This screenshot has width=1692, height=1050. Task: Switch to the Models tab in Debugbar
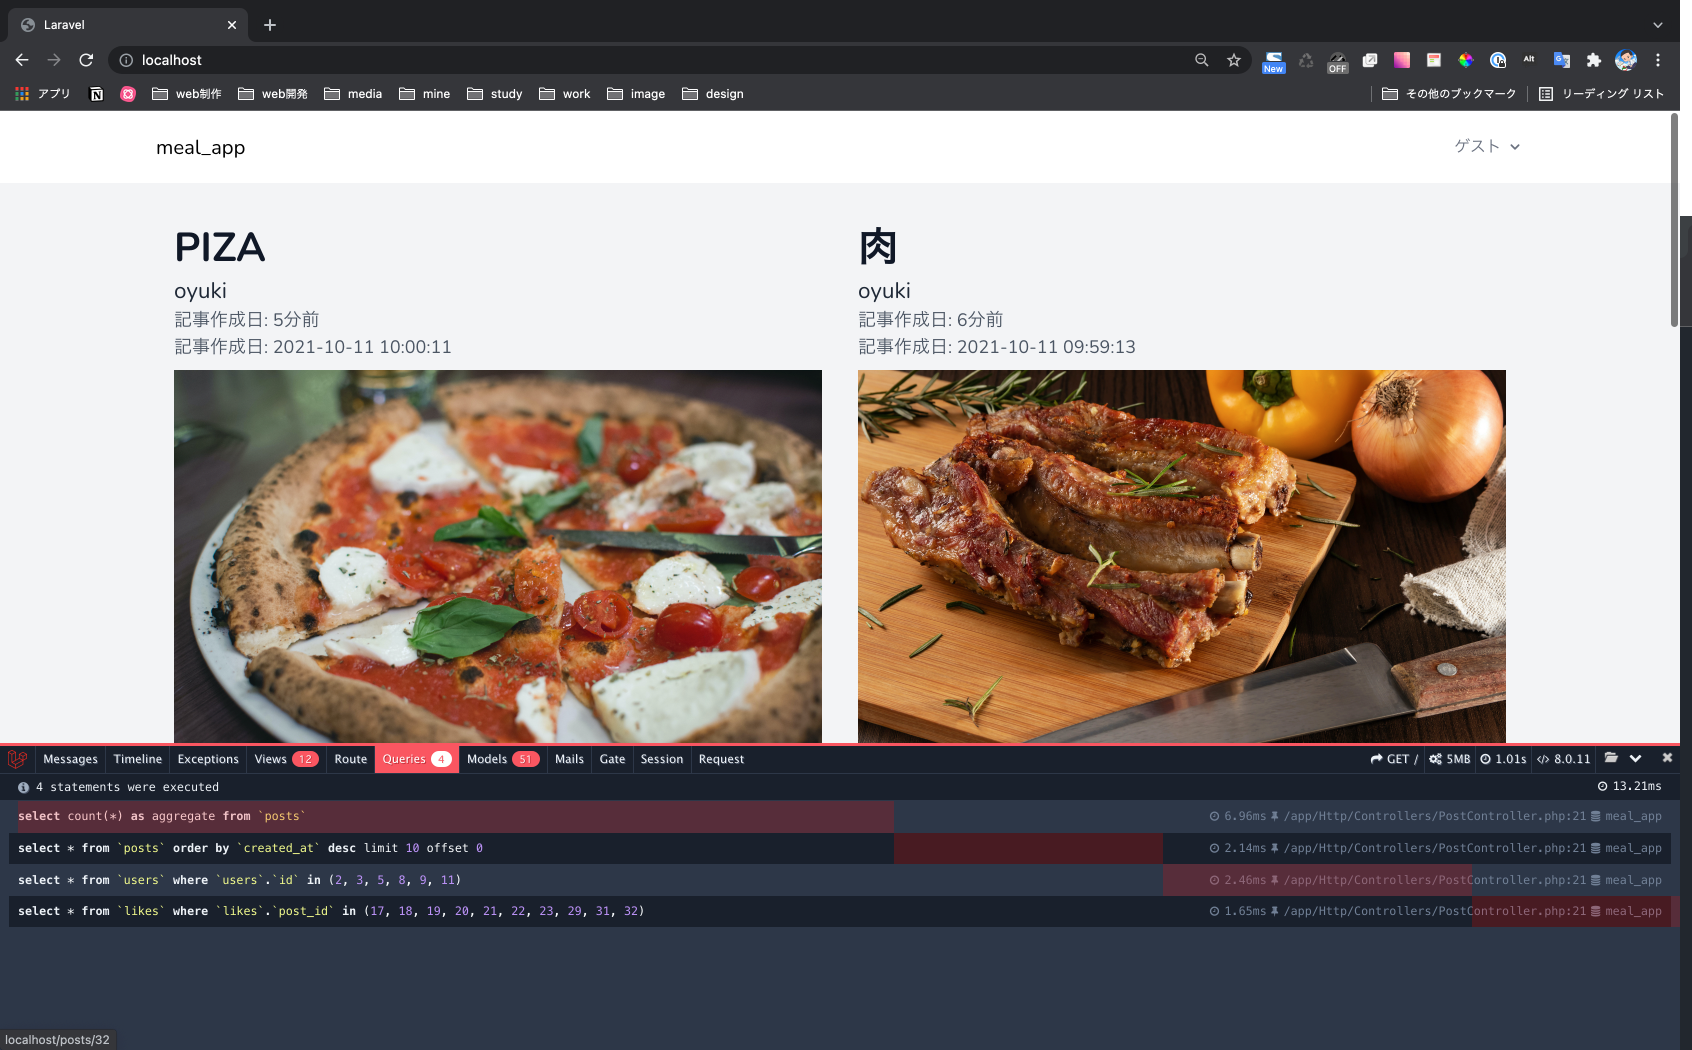click(489, 759)
